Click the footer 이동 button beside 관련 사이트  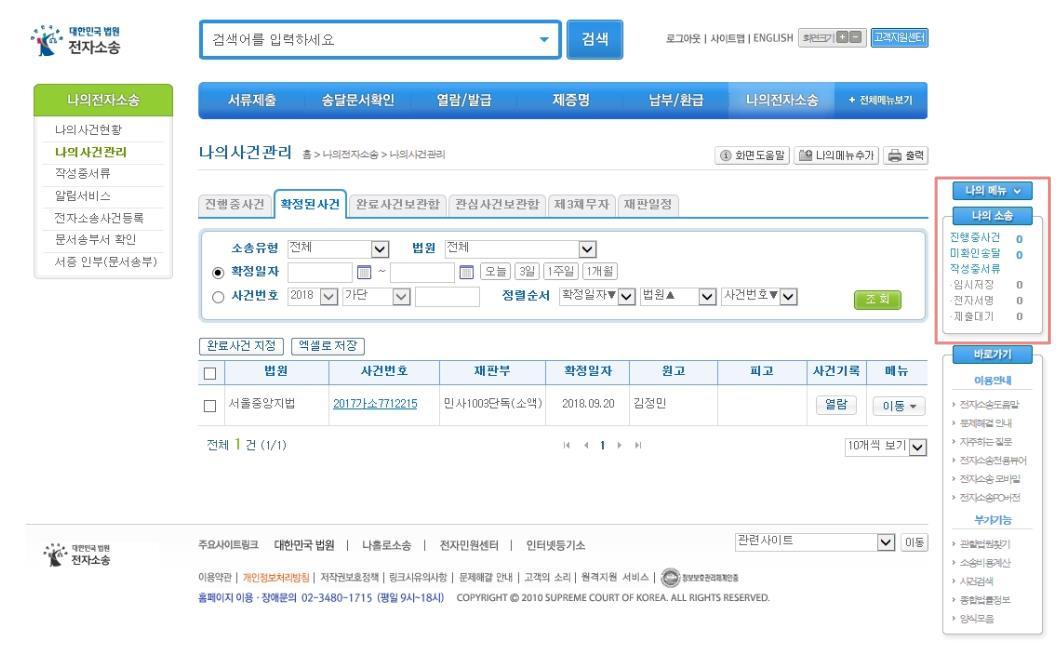pyautogui.click(x=914, y=543)
